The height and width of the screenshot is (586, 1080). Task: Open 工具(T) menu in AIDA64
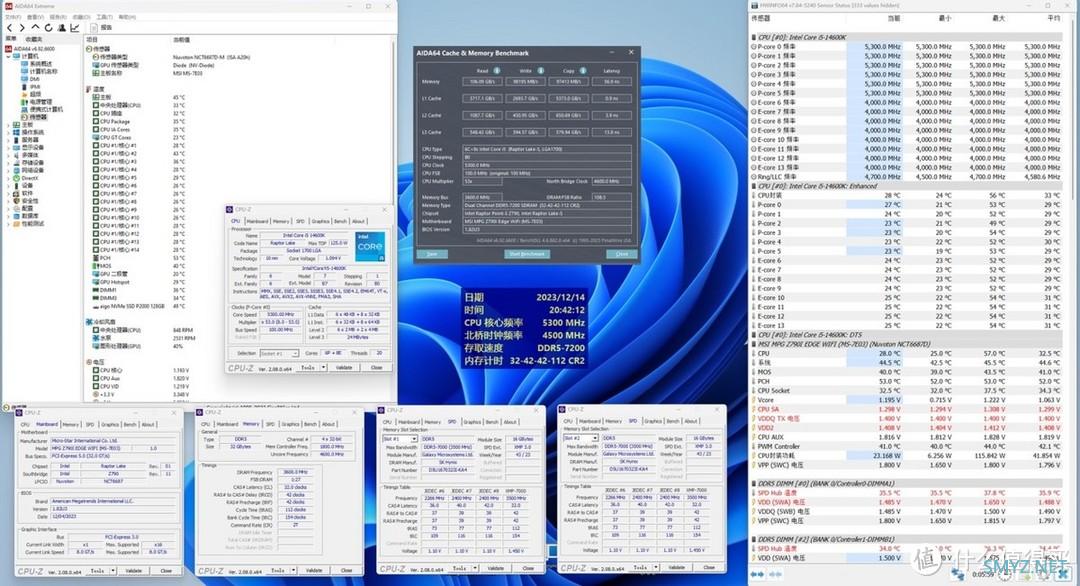(x=105, y=17)
